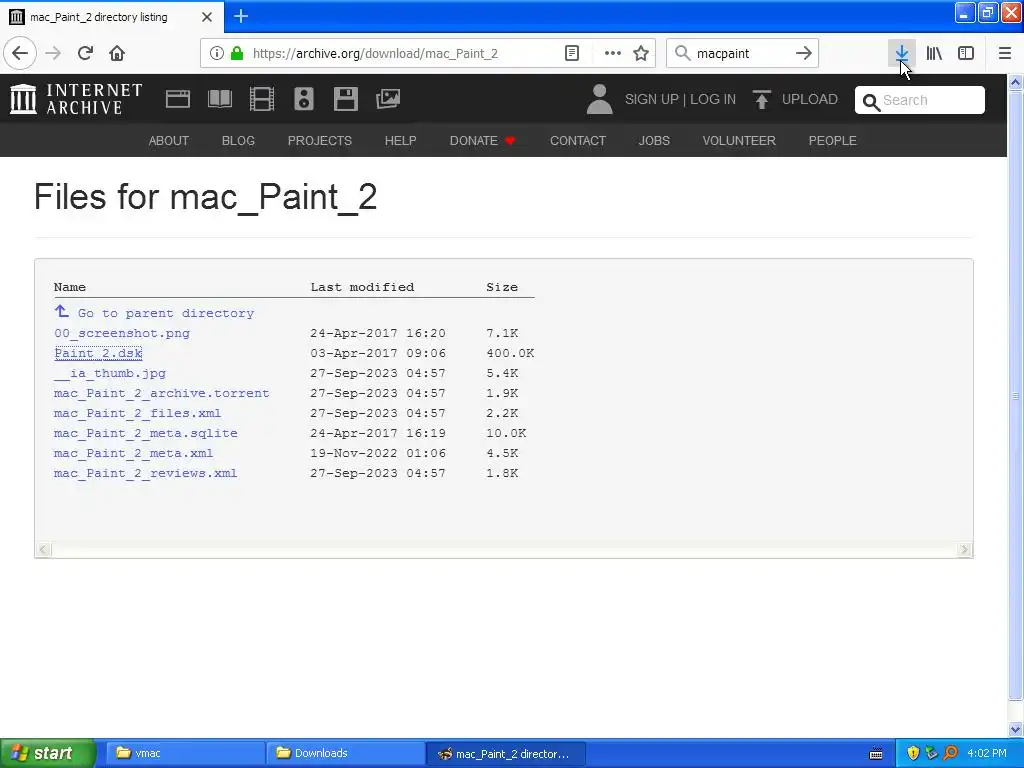The image size is (1024, 768).
Task: Reload the current page
Action: 85,53
